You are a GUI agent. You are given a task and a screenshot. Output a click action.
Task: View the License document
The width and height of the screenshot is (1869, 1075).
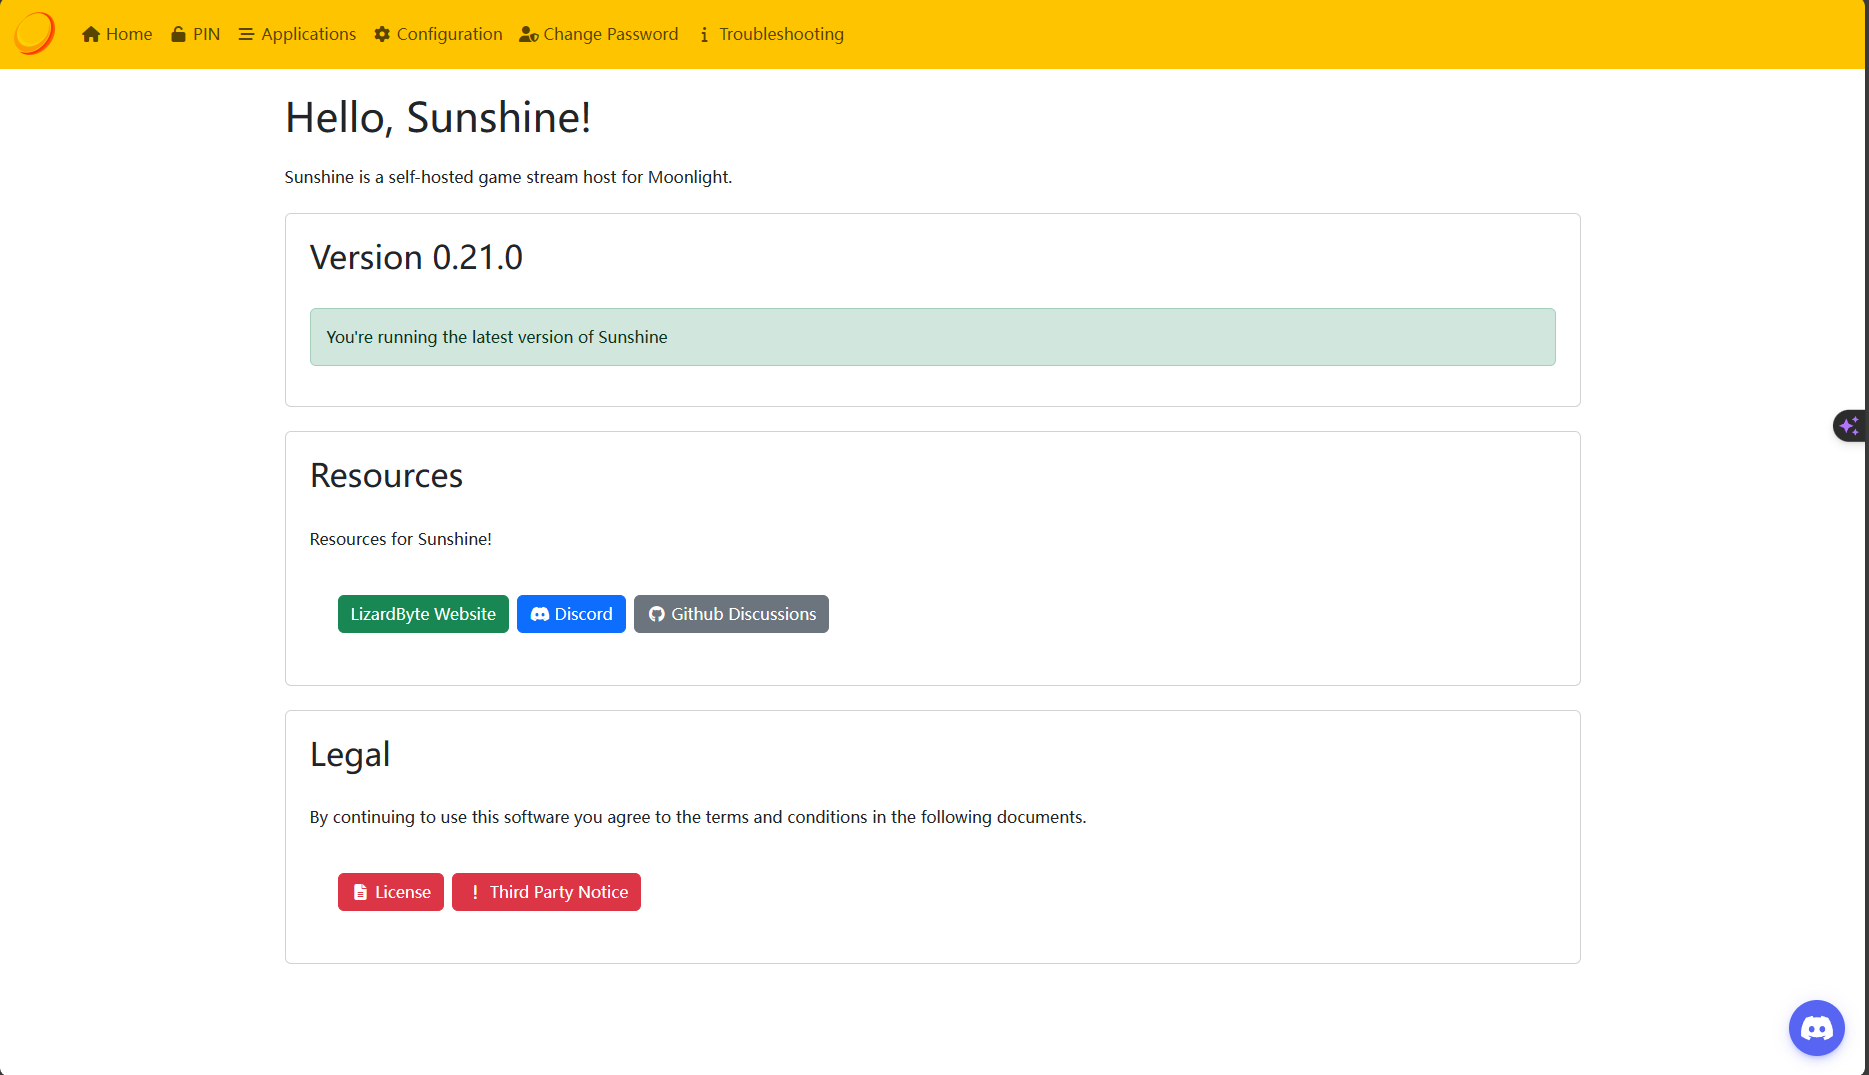pyautogui.click(x=391, y=892)
